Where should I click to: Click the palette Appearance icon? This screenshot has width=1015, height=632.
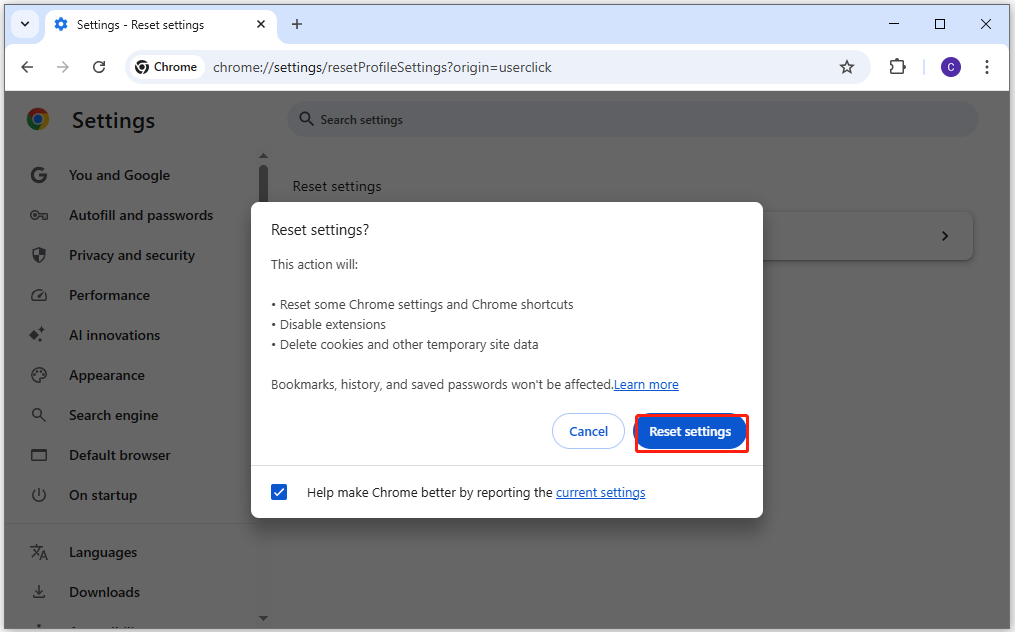(x=39, y=376)
